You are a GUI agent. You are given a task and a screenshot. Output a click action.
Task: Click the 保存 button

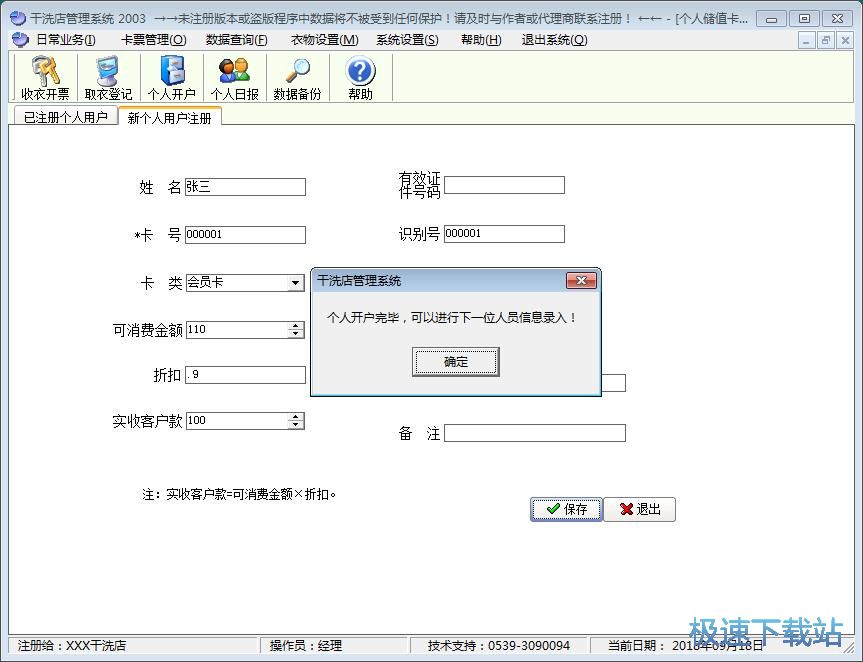point(566,509)
